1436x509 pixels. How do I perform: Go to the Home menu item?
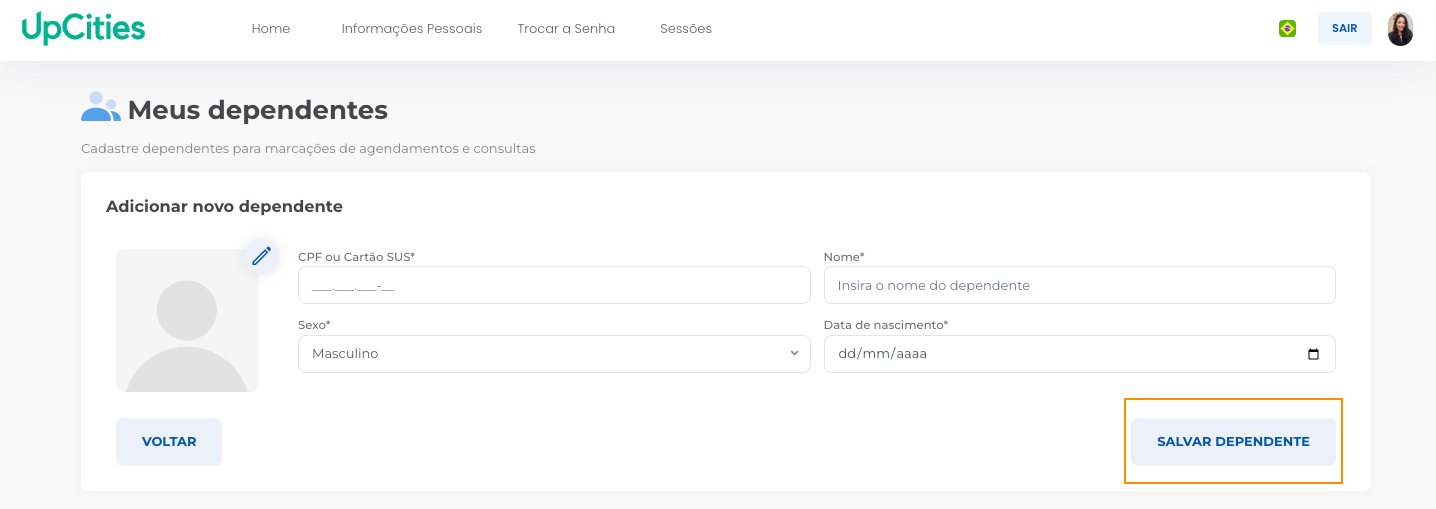pos(271,29)
